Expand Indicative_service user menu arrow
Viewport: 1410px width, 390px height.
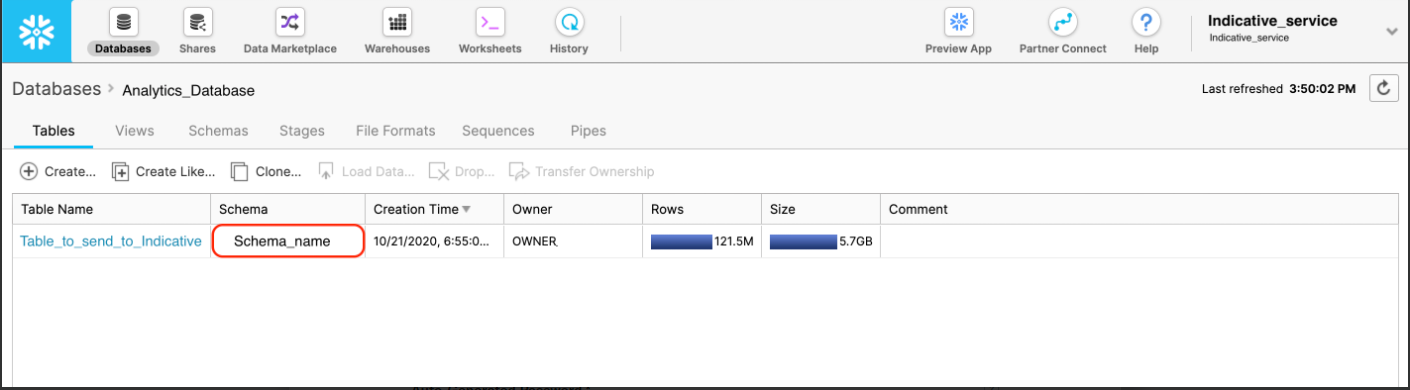point(1391,32)
